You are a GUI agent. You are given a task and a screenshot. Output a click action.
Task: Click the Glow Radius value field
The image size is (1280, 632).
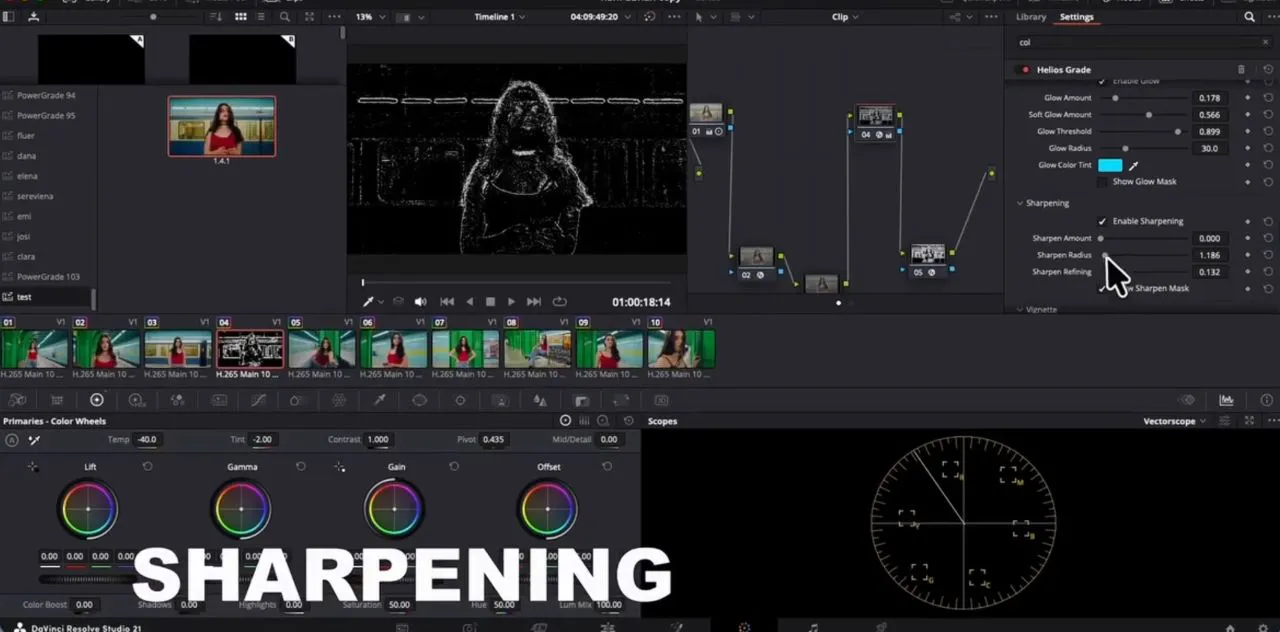point(1210,148)
